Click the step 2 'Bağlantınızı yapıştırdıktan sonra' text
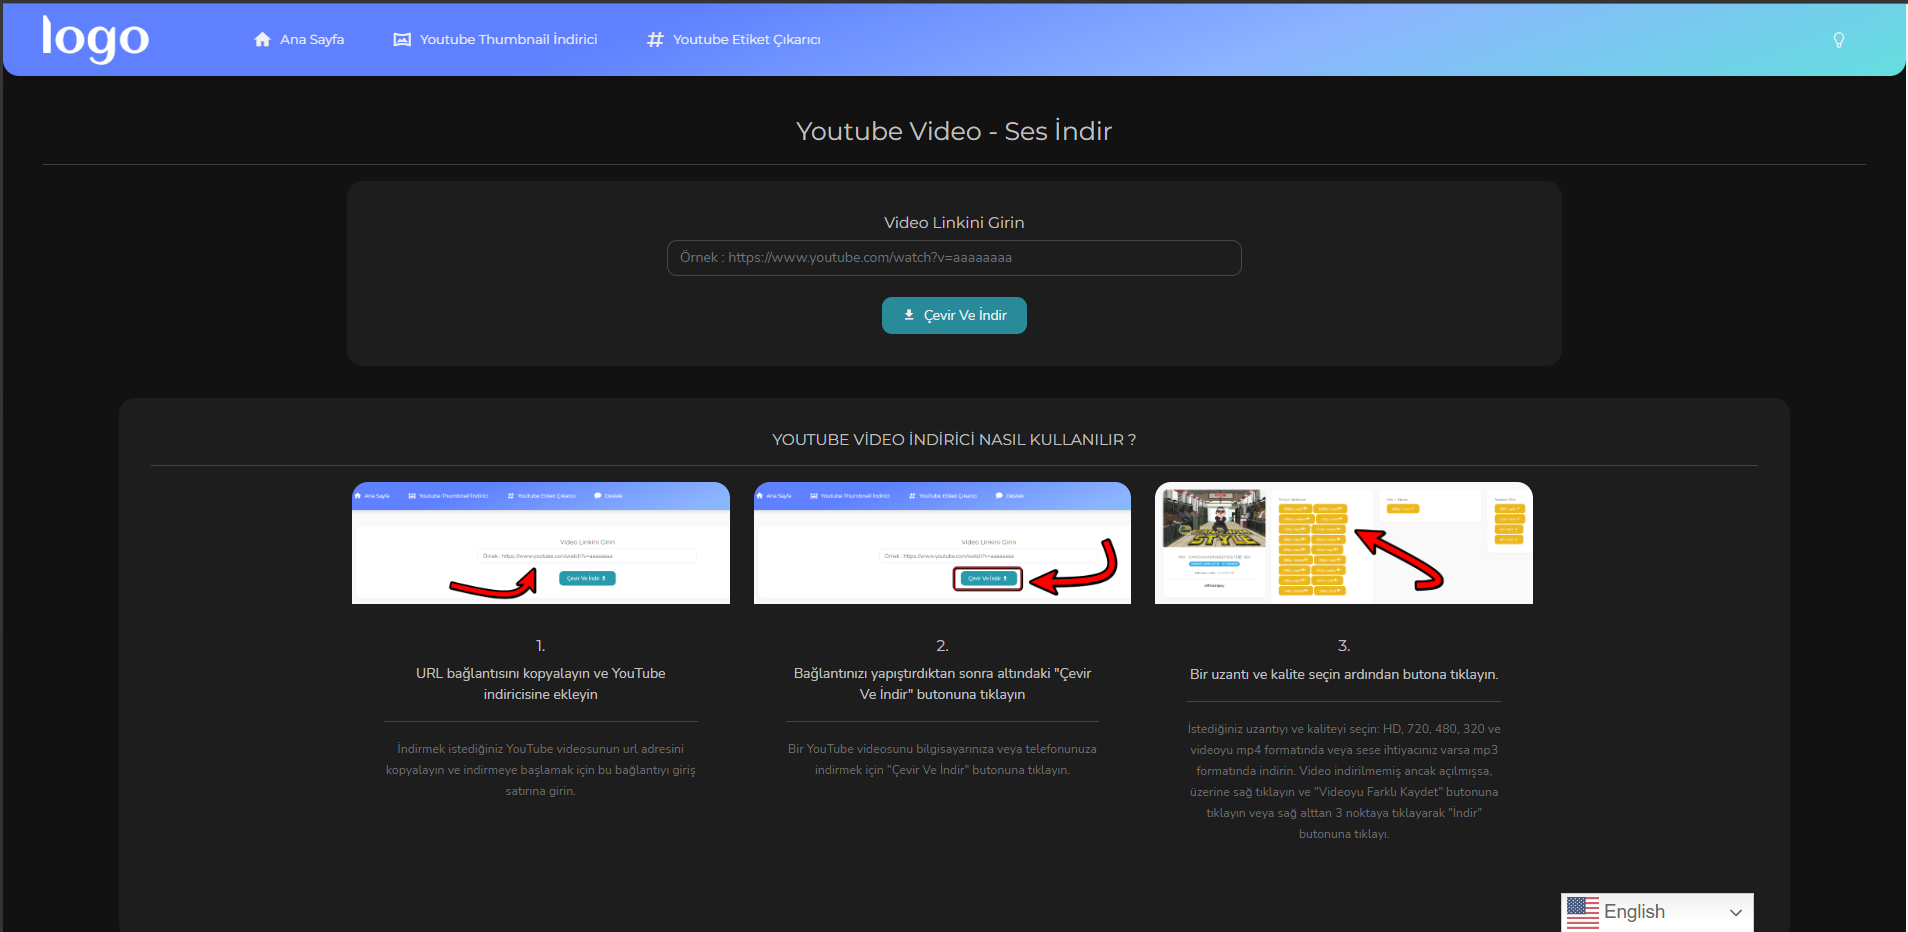The height and width of the screenshot is (932, 1908). coord(942,684)
